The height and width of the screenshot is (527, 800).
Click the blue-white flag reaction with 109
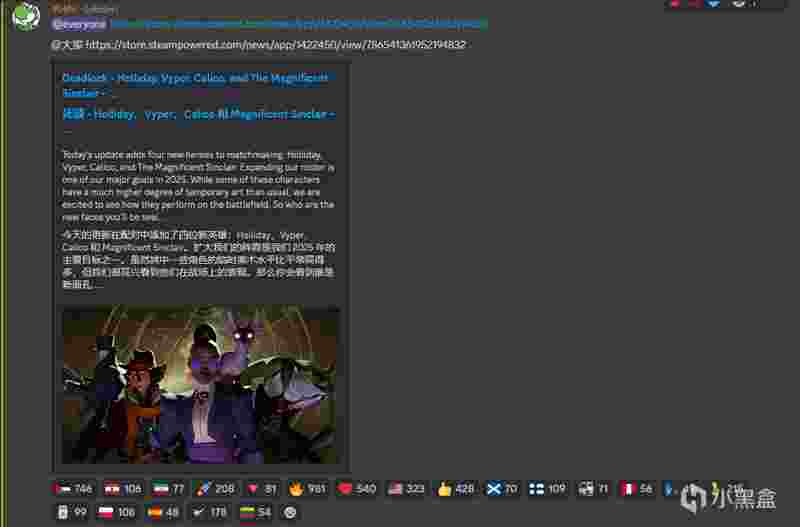547,489
